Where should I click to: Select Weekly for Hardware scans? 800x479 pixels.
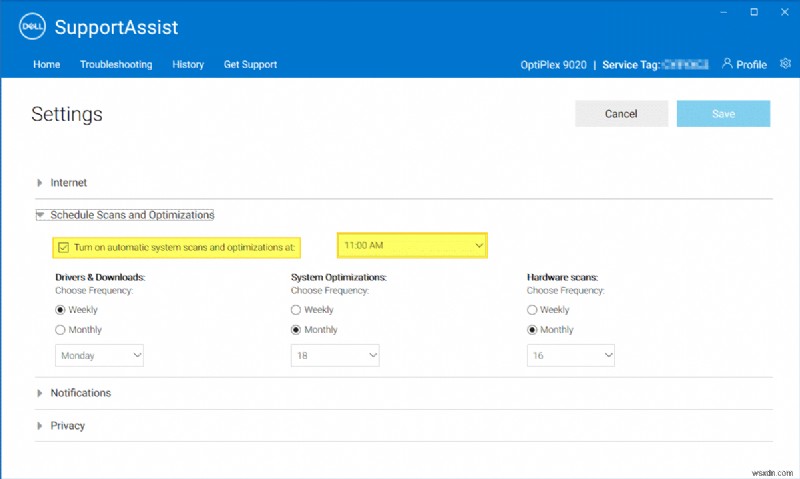pyautogui.click(x=532, y=310)
